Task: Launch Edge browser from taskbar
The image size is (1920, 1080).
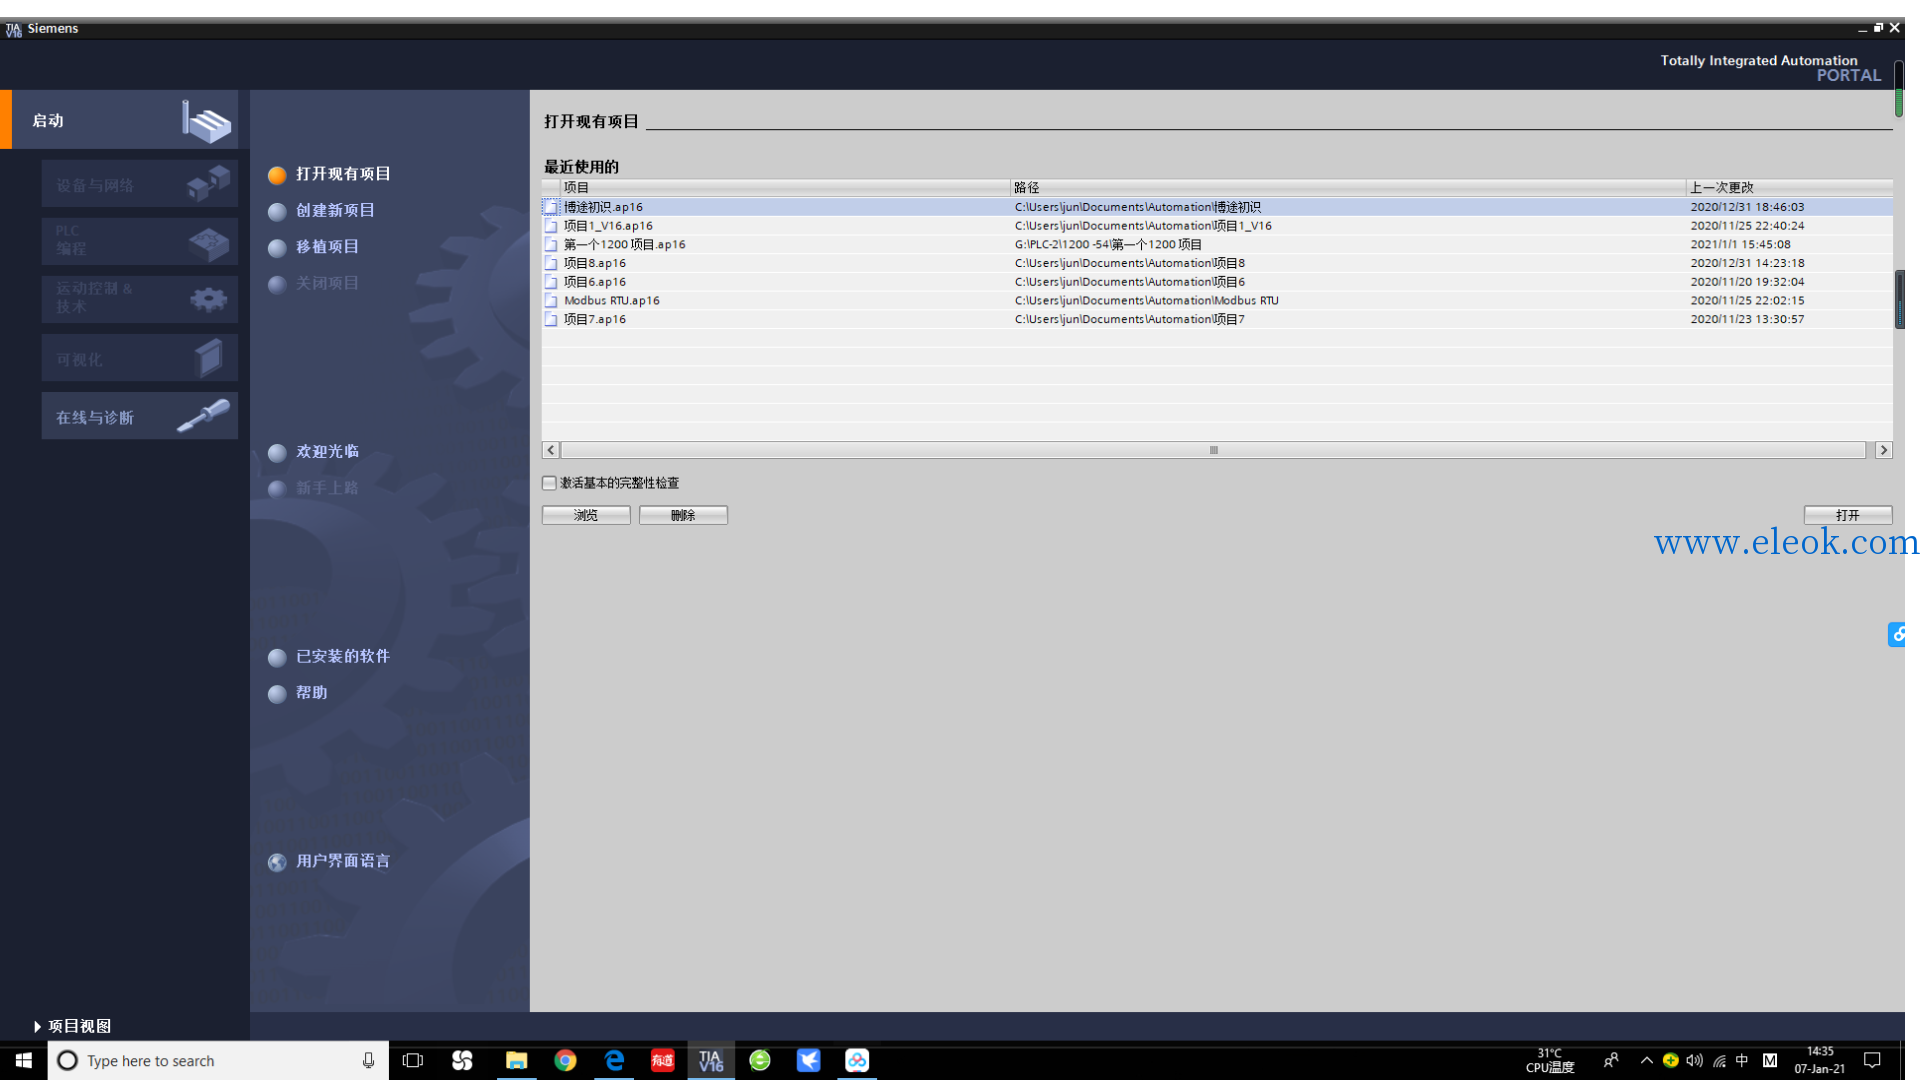Action: (614, 1060)
